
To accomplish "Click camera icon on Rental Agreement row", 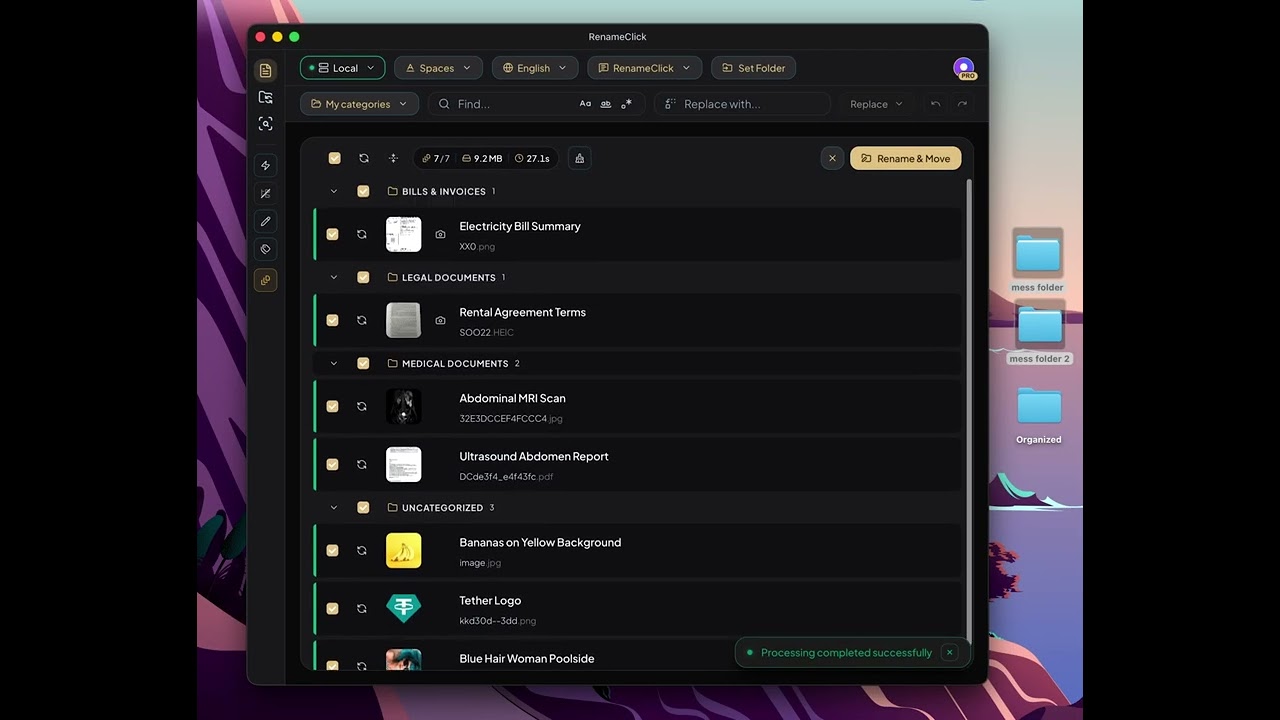I will (440, 320).
